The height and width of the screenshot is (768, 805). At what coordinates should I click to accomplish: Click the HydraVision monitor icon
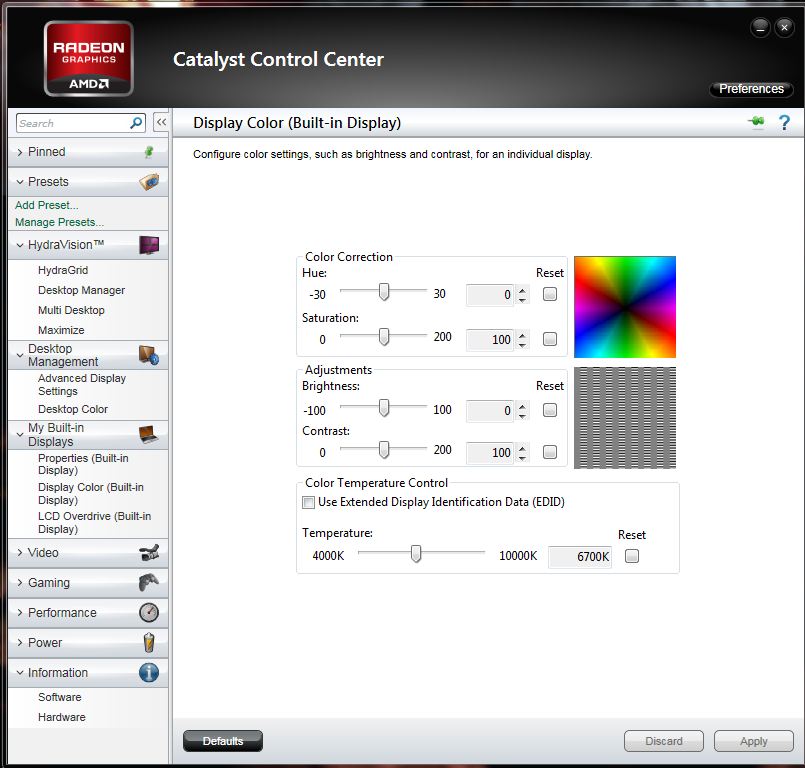pos(149,245)
